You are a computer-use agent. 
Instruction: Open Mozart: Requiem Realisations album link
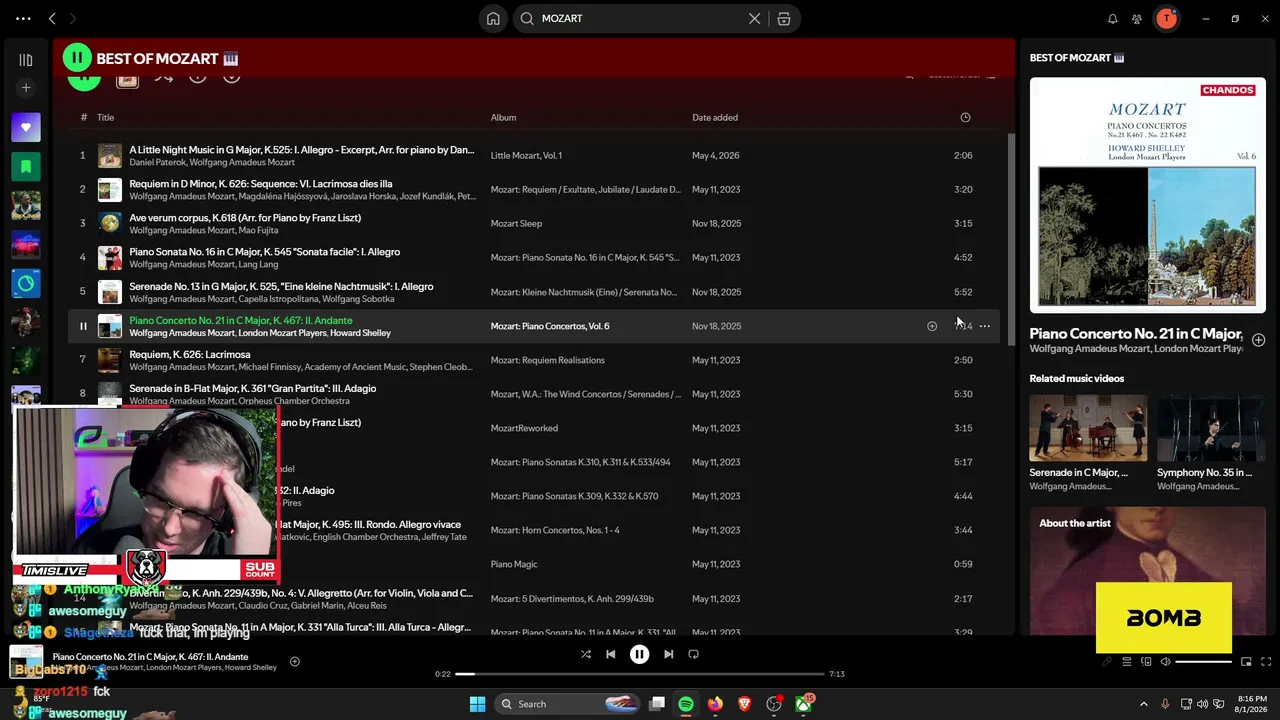click(548, 360)
